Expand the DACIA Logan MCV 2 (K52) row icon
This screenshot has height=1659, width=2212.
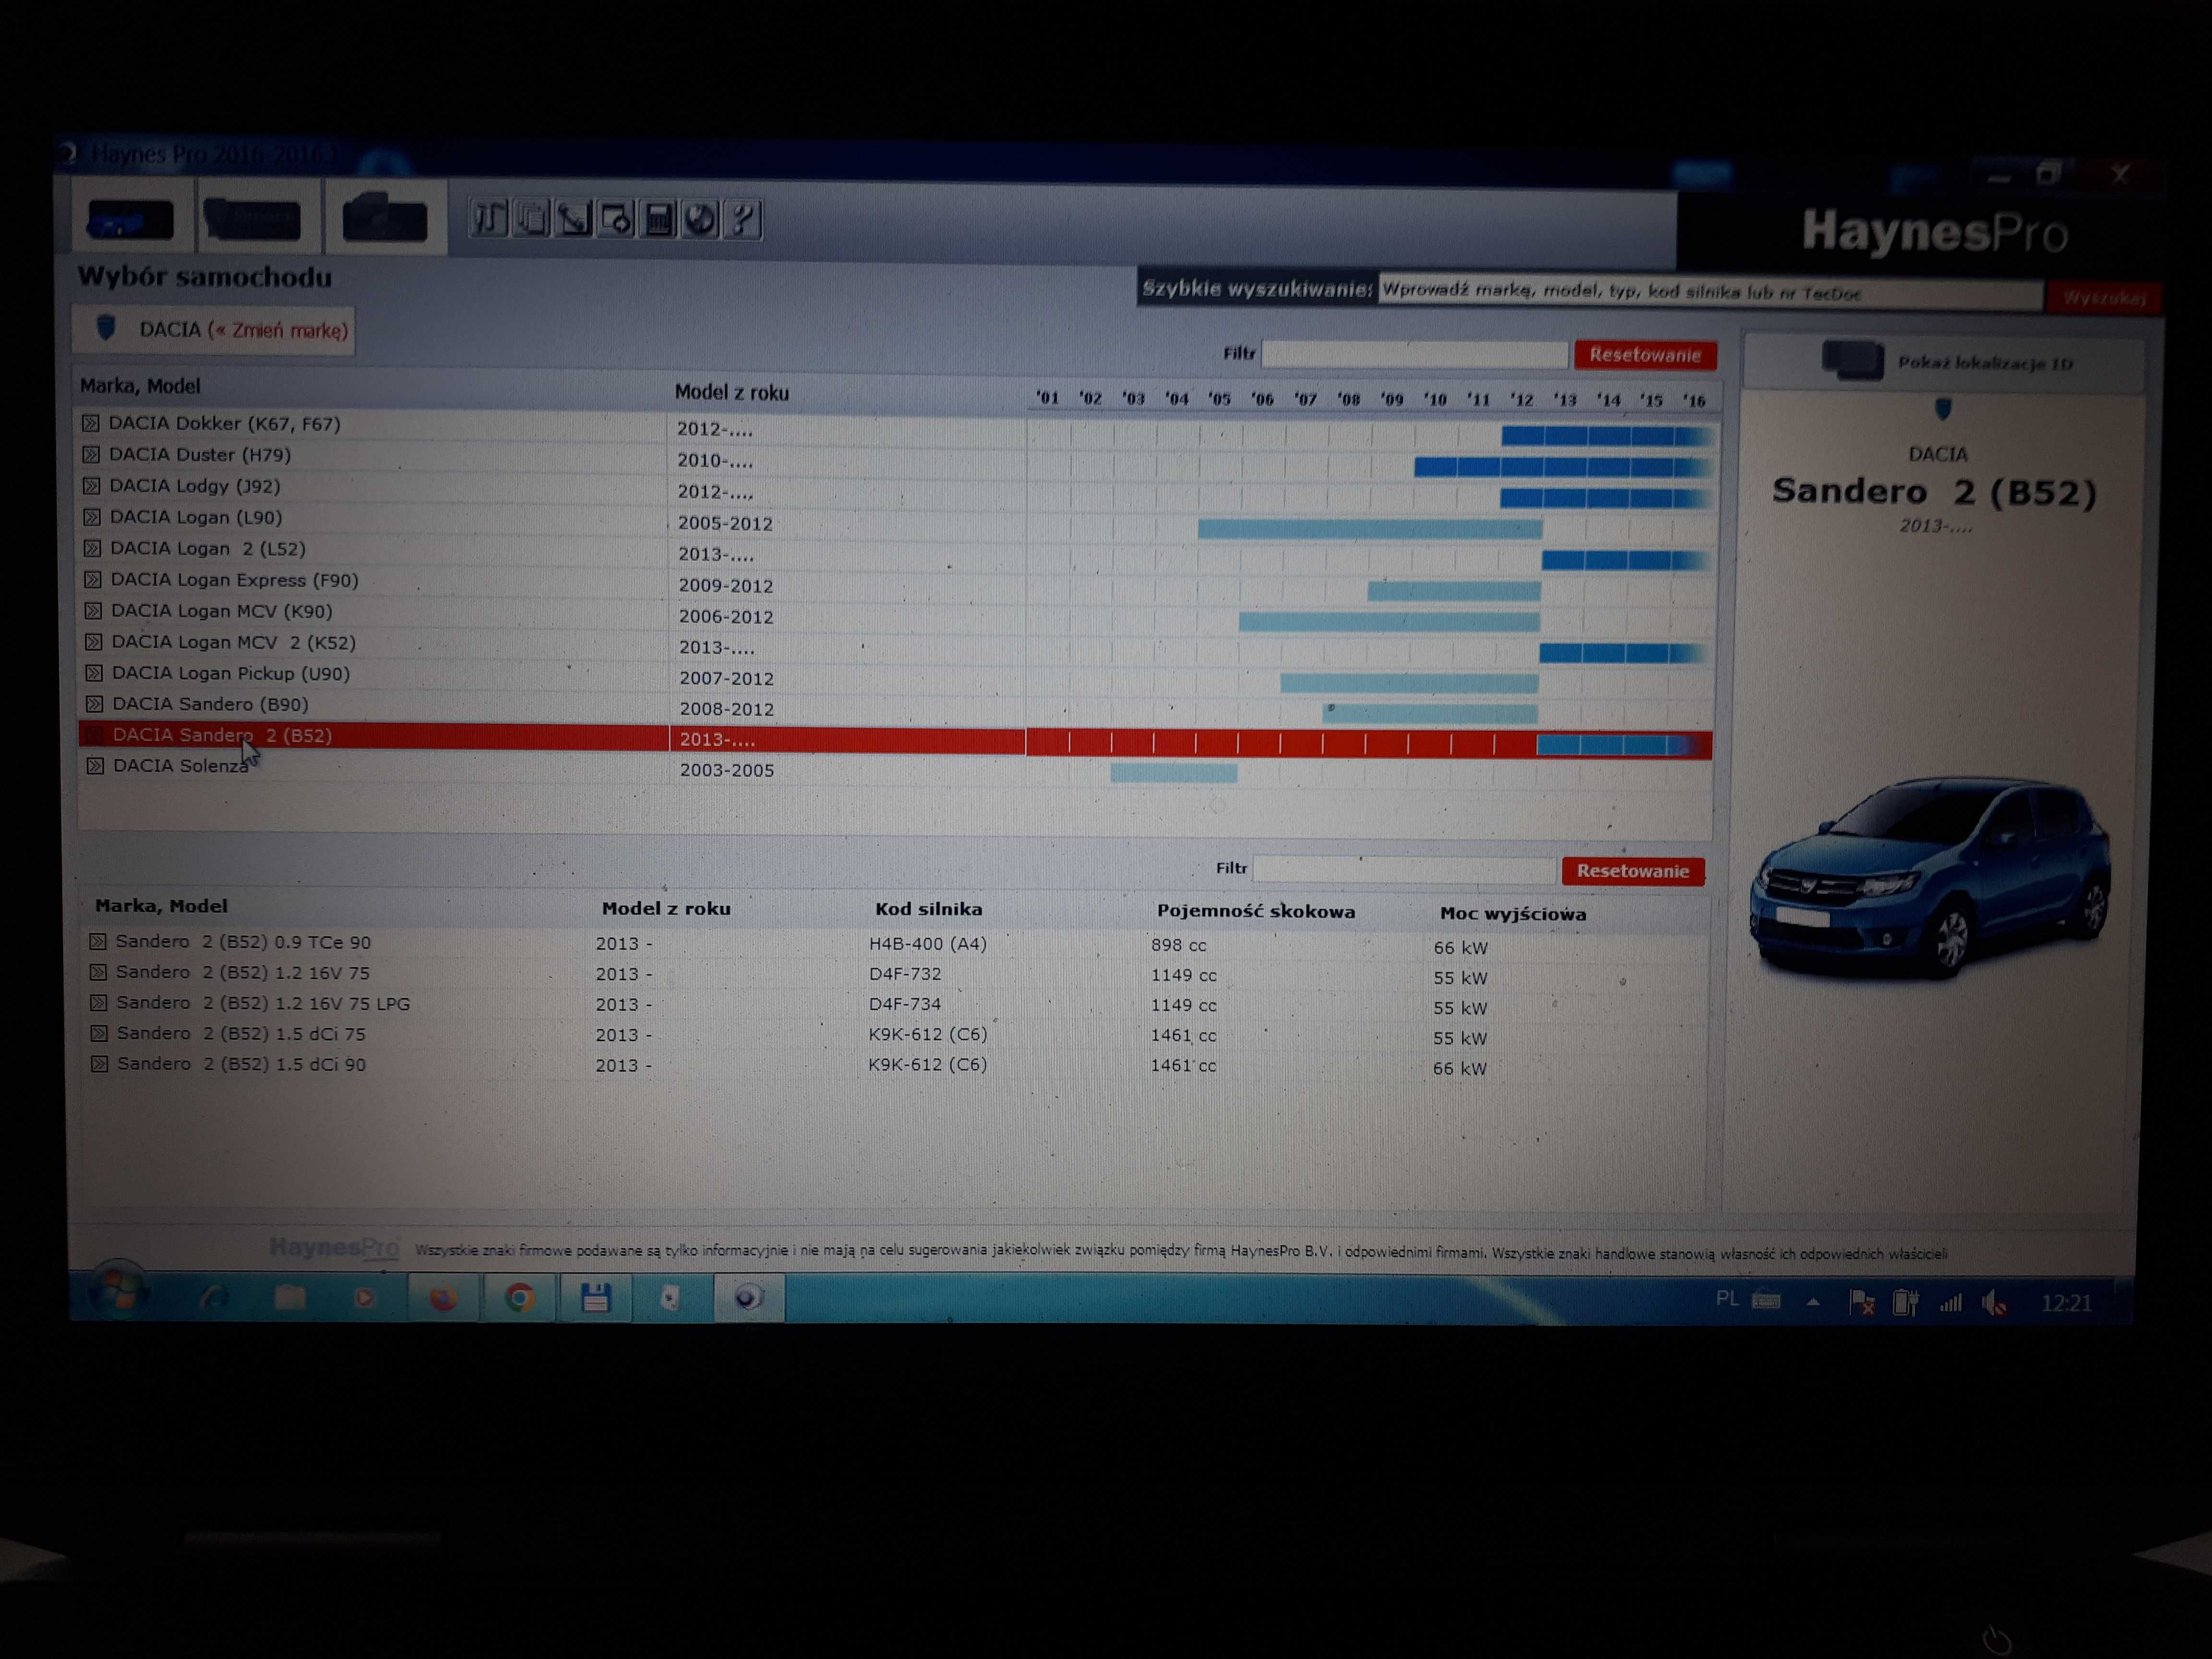pyautogui.click(x=94, y=641)
